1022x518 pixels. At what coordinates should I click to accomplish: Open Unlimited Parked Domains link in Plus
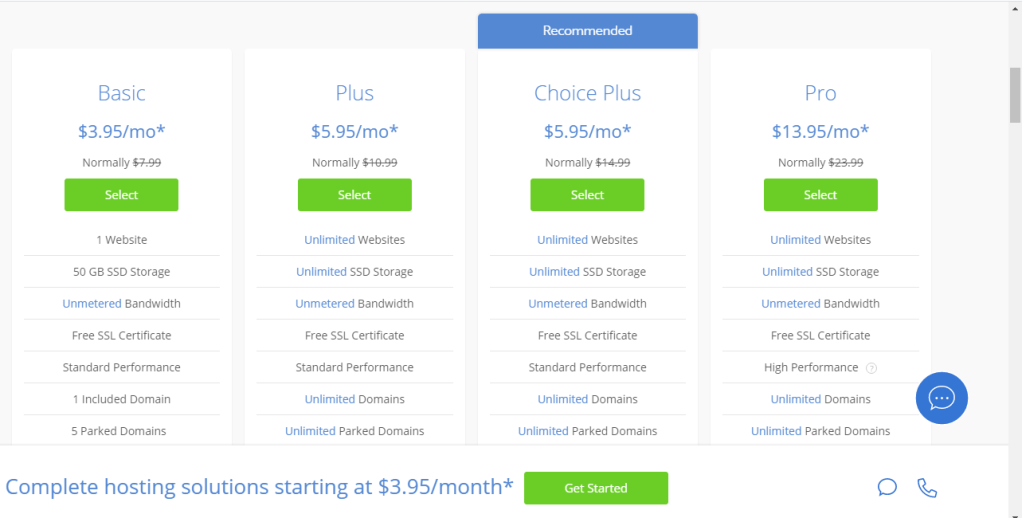pos(310,431)
